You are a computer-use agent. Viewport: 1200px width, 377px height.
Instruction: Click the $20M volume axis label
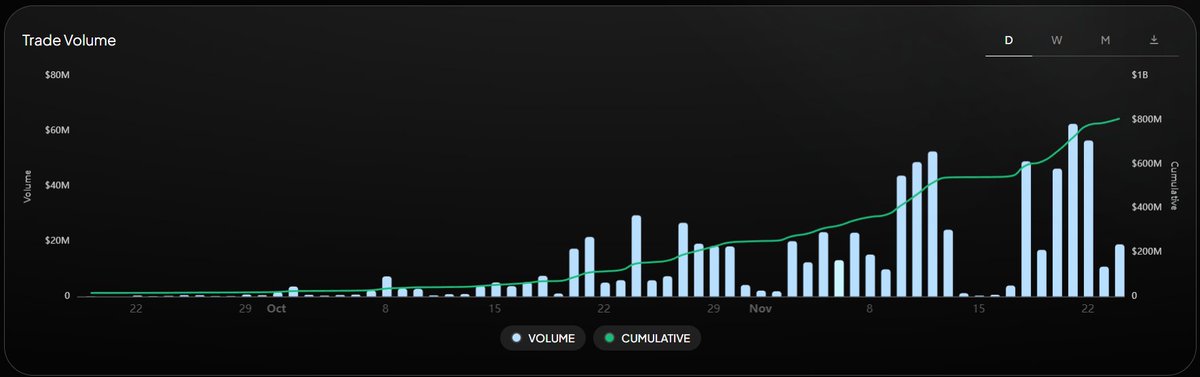click(57, 241)
